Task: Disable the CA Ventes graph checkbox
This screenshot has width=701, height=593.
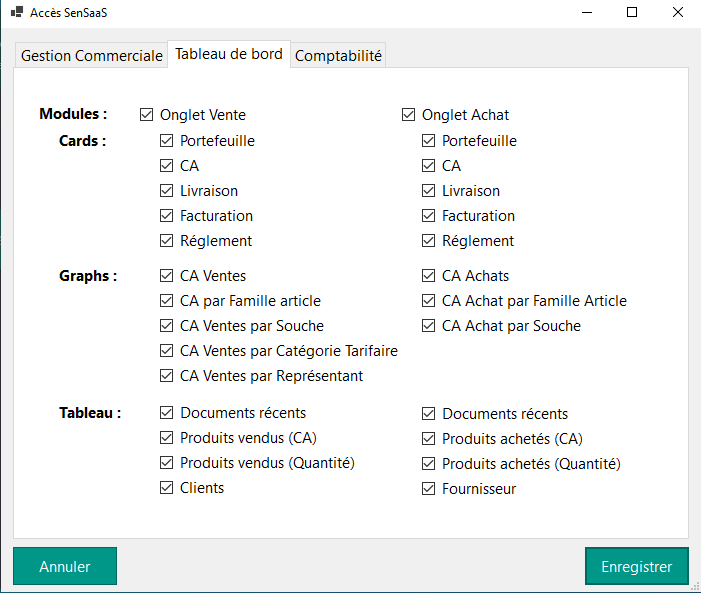Action: (x=167, y=276)
